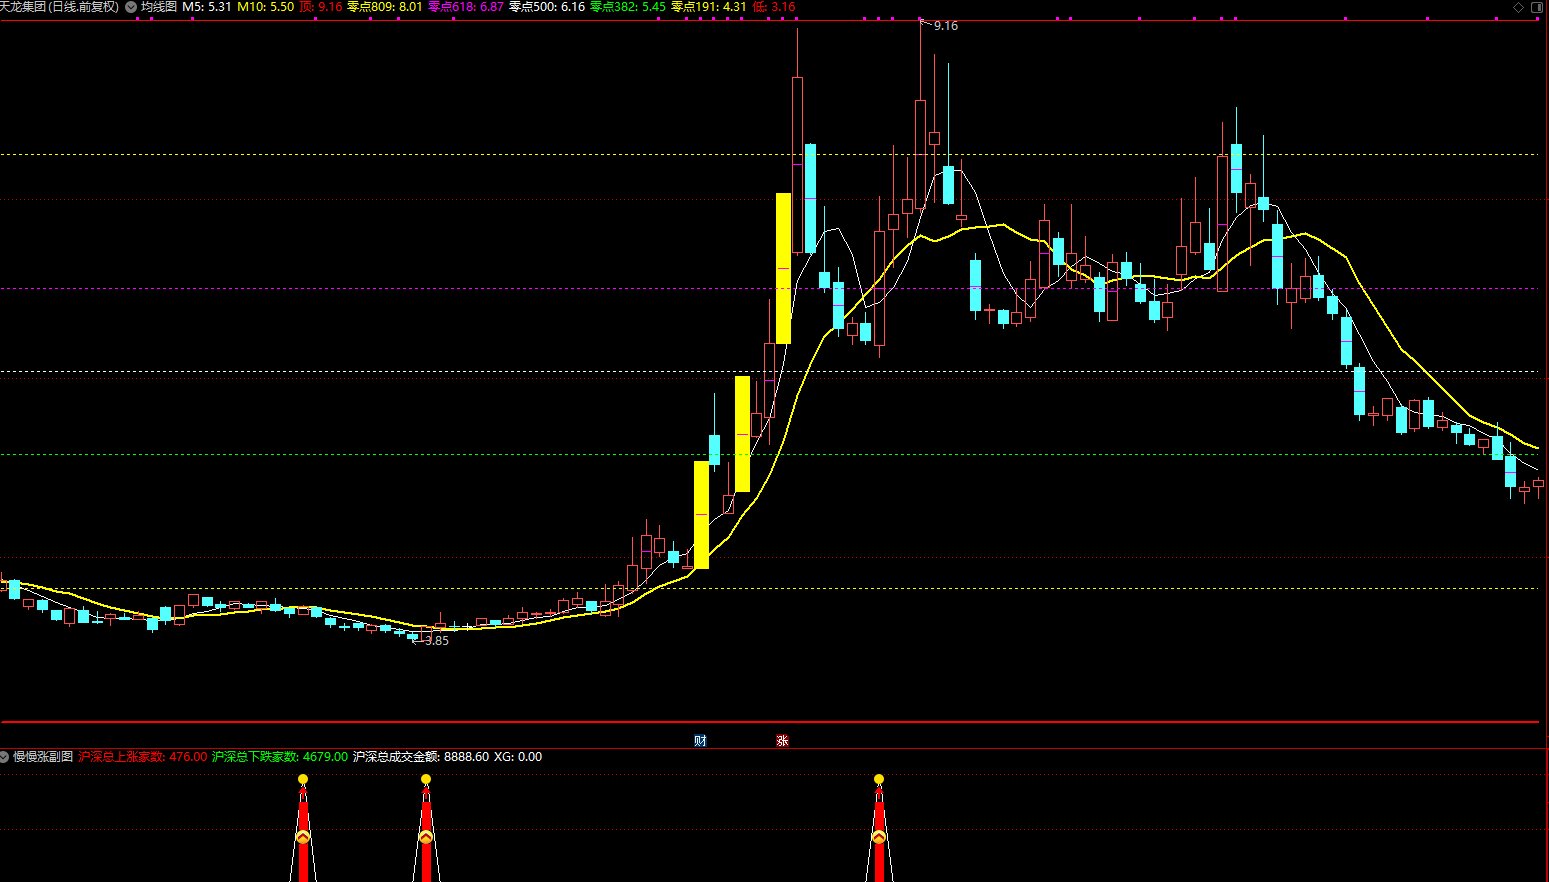Click 沪深总成交金额: 8888.60 label
The image size is (1549, 882).
[x=421, y=757]
